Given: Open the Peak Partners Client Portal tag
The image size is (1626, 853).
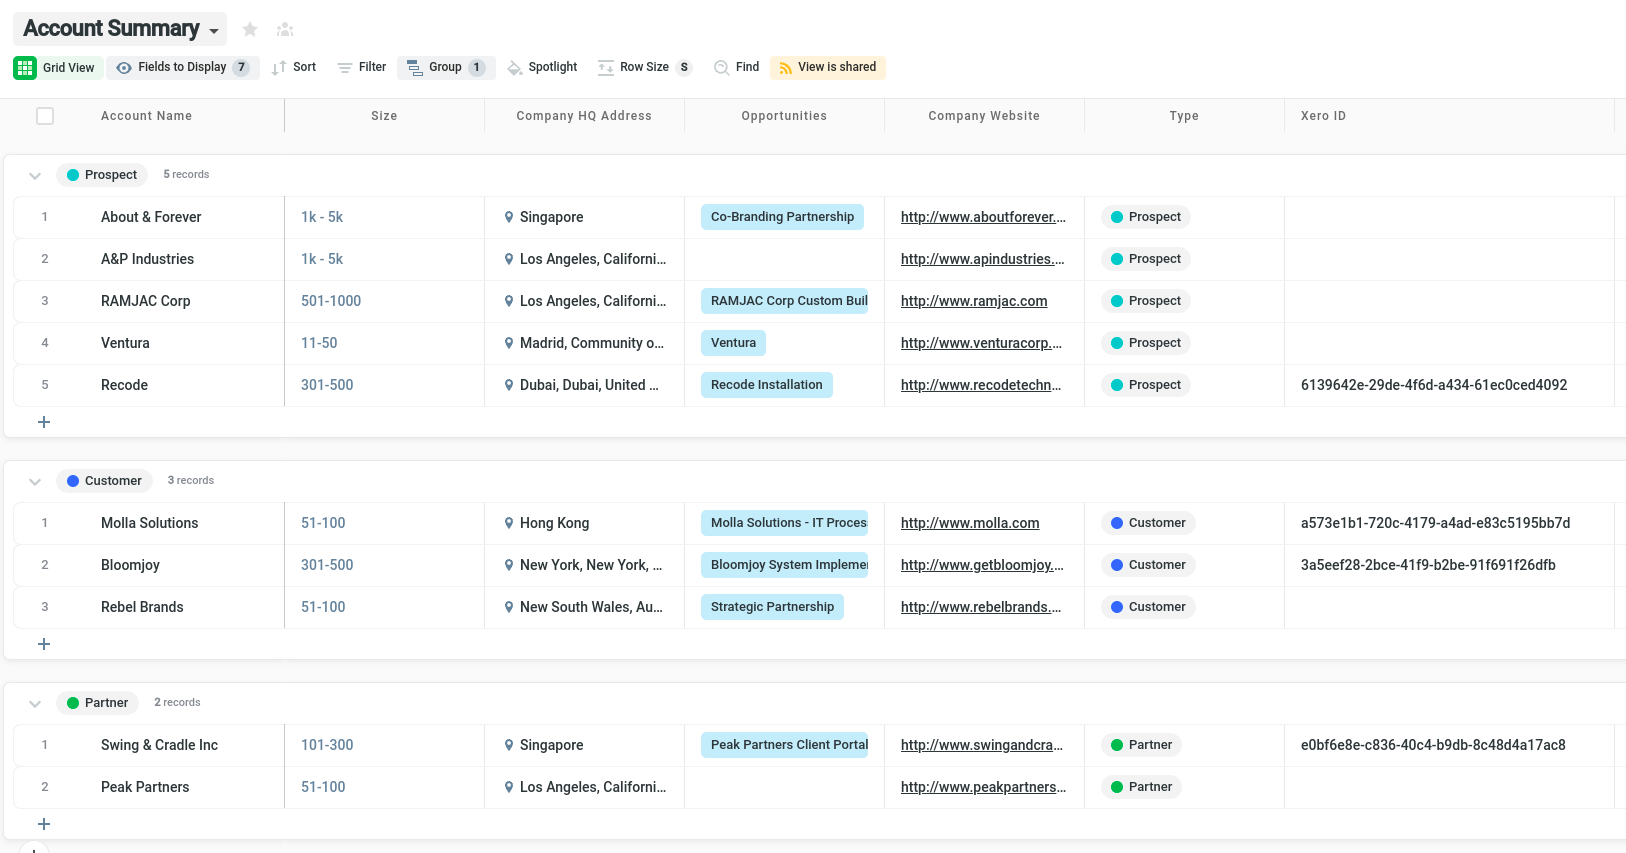Looking at the screenshot, I should coord(785,745).
